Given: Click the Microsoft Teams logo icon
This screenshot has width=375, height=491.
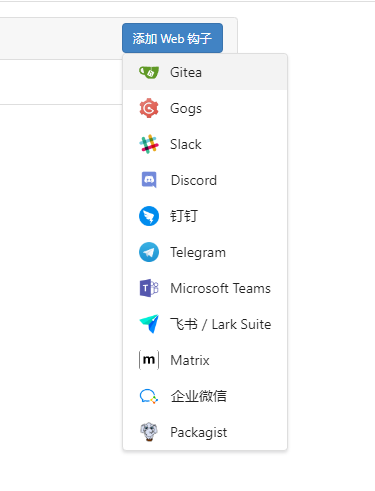Looking at the screenshot, I should (149, 288).
